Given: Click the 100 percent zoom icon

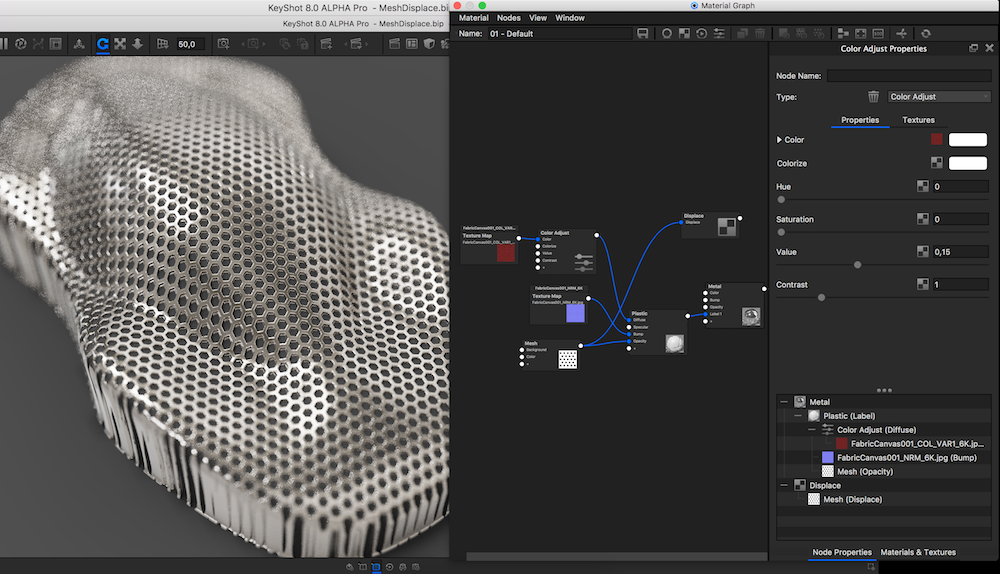Looking at the screenshot, I should (x=878, y=33).
